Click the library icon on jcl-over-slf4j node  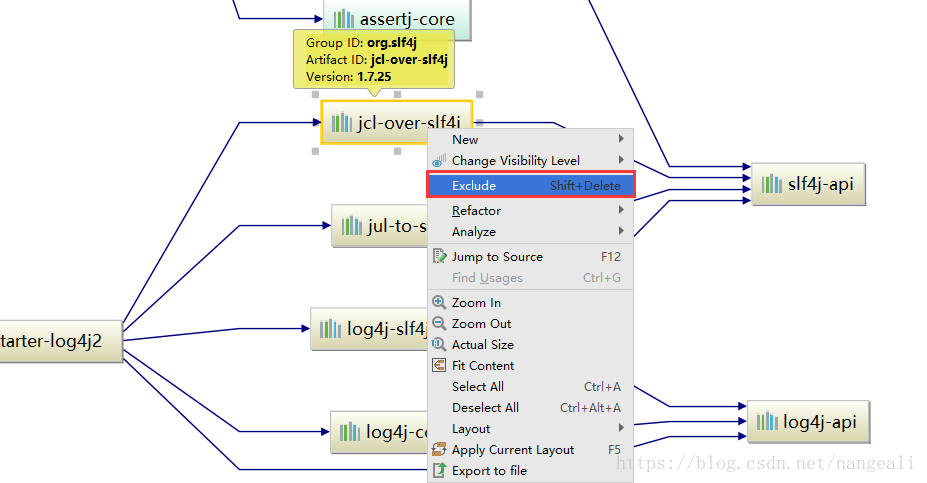click(x=342, y=122)
